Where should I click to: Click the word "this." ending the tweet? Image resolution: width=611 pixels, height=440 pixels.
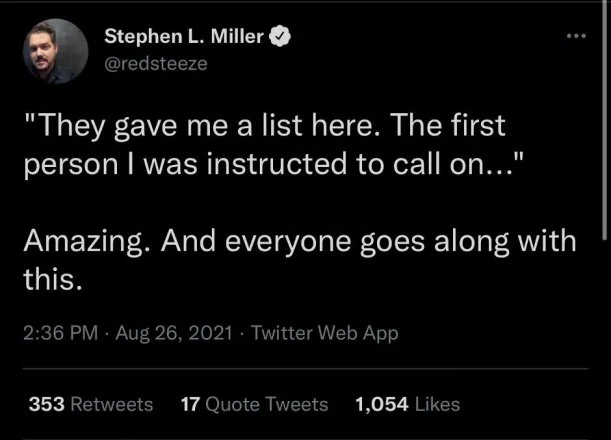point(50,281)
